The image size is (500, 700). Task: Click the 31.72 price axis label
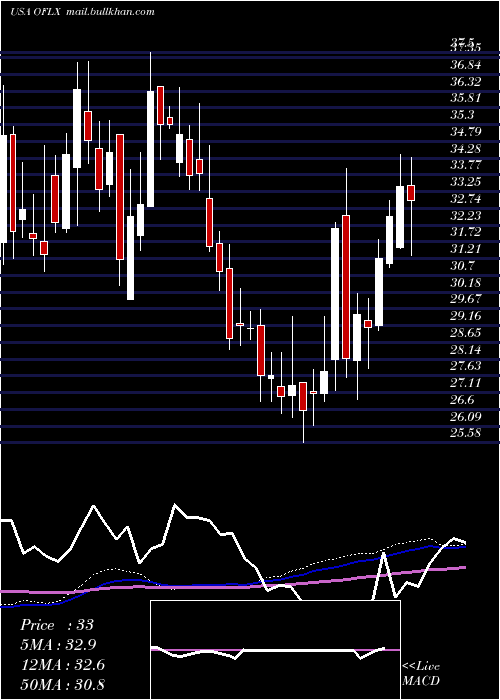click(466, 232)
